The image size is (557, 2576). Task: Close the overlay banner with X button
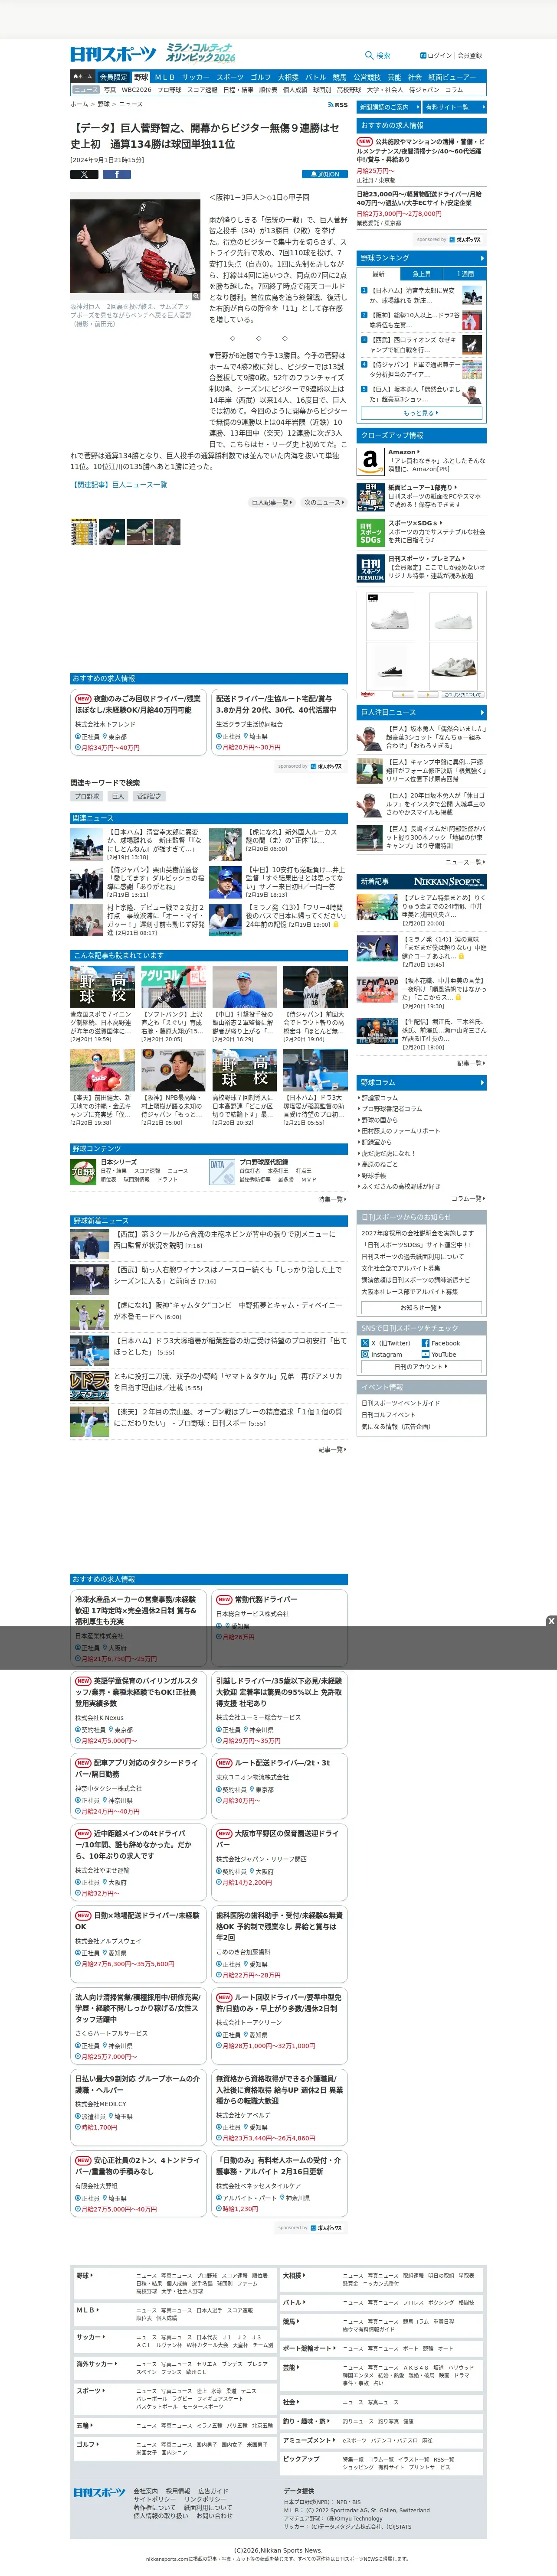pyautogui.click(x=550, y=1621)
